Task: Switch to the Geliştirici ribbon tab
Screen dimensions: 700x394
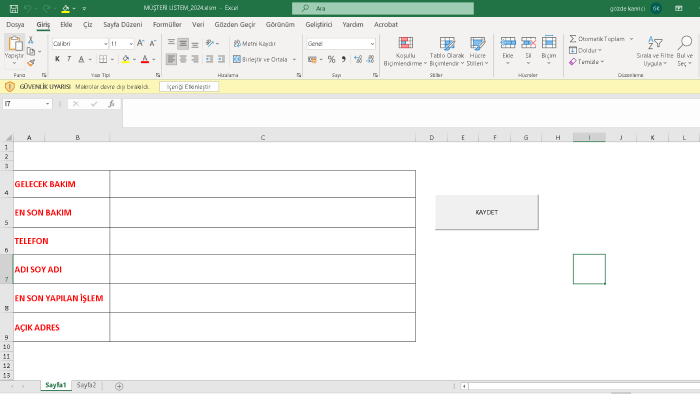Action: pos(318,25)
